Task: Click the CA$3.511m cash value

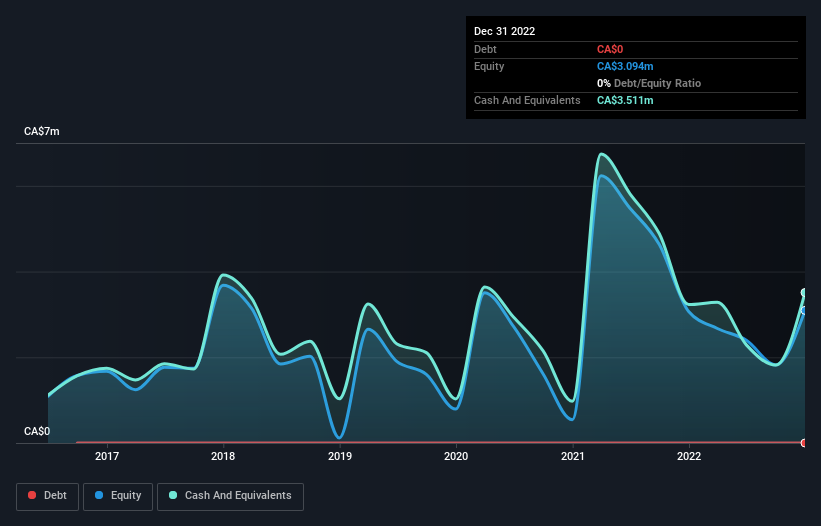Action: (625, 100)
